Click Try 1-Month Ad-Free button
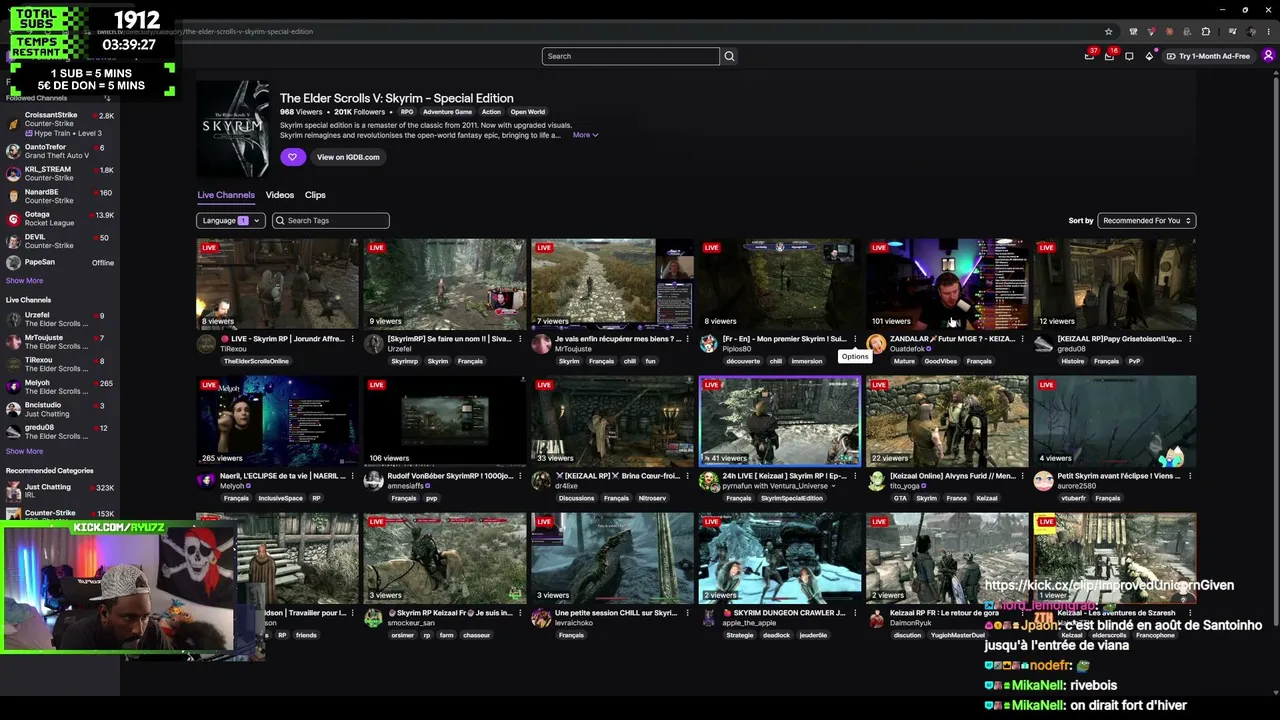Viewport: 1280px width, 720px height. pyautogui.click(x=1208, y=56)
